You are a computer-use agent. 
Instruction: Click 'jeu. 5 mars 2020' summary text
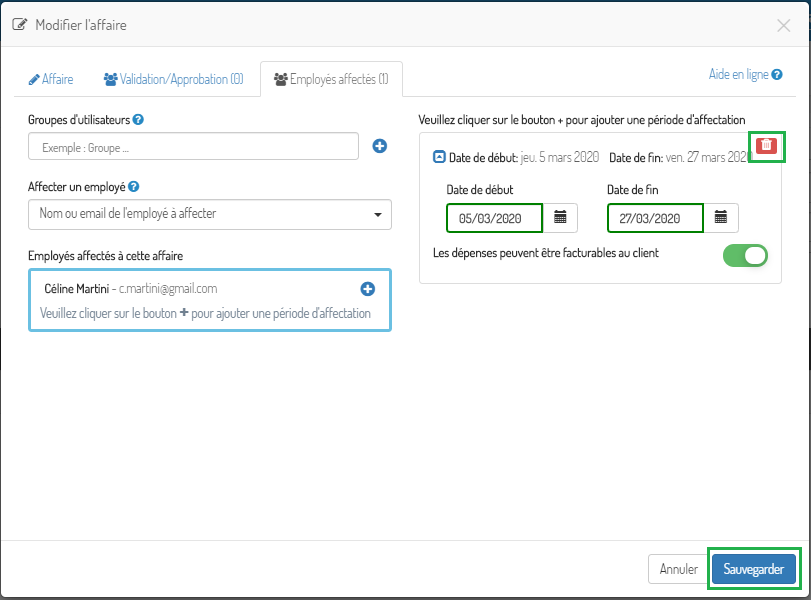click(560, 157)
